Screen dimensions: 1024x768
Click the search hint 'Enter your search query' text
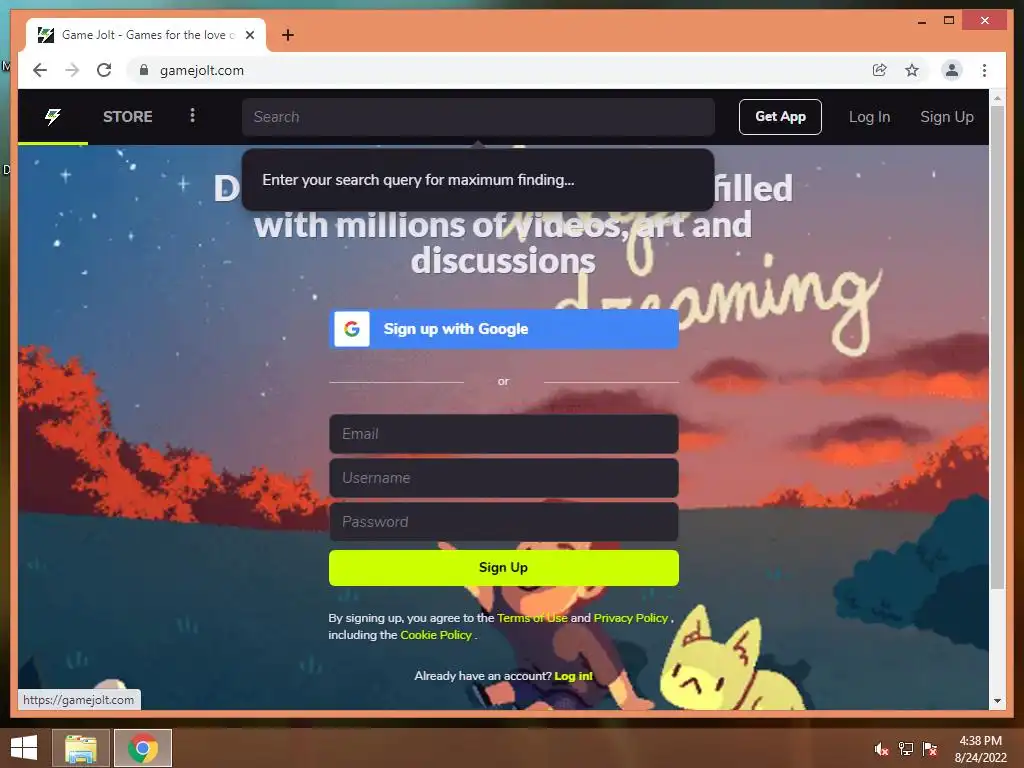click(418, 180)
